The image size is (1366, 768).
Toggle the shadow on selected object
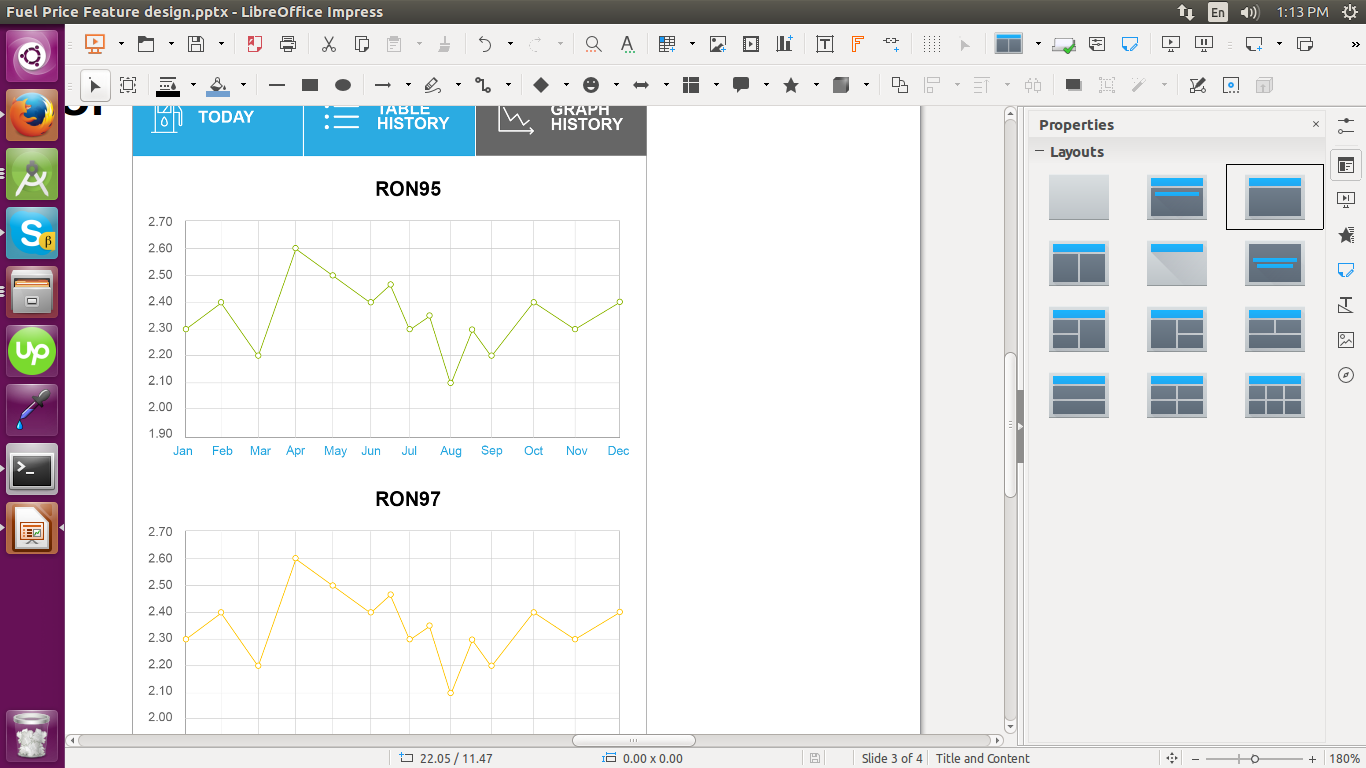pyautogui.click(x=1073, y=85)
